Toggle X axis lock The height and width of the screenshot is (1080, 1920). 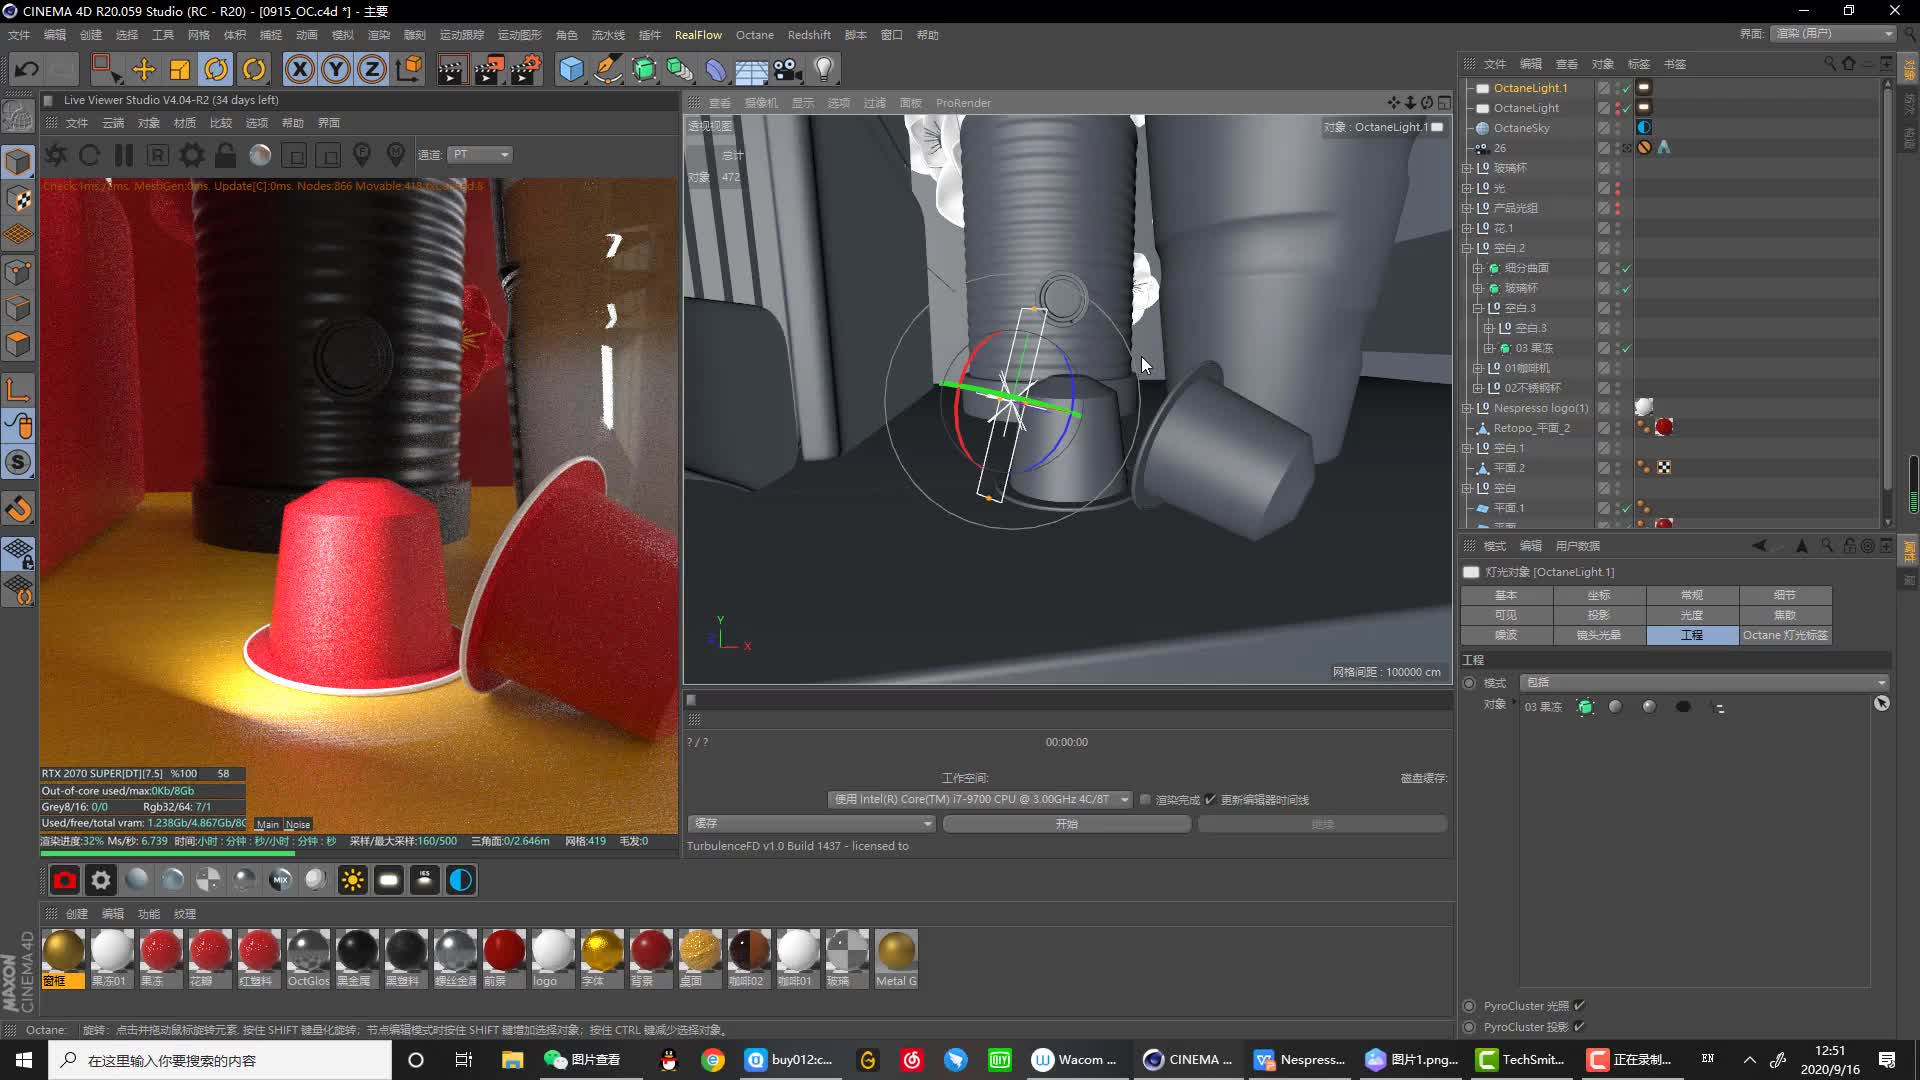299,69
